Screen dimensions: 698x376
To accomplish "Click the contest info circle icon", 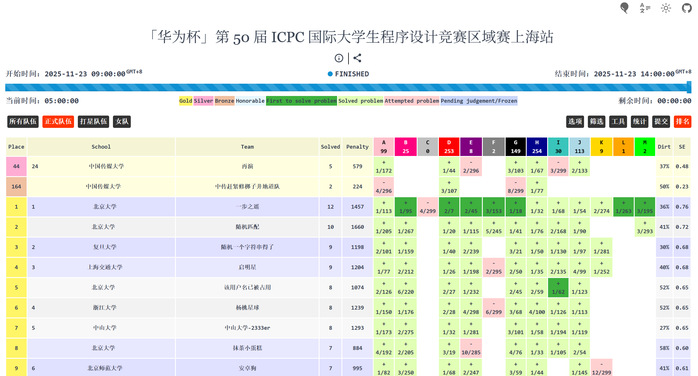I will click(x=339, y=58).
